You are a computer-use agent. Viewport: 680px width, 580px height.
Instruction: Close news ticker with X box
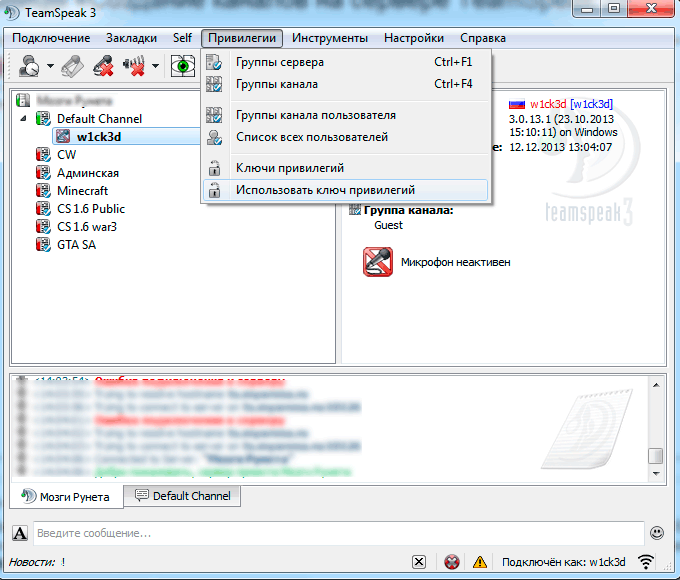419,562
